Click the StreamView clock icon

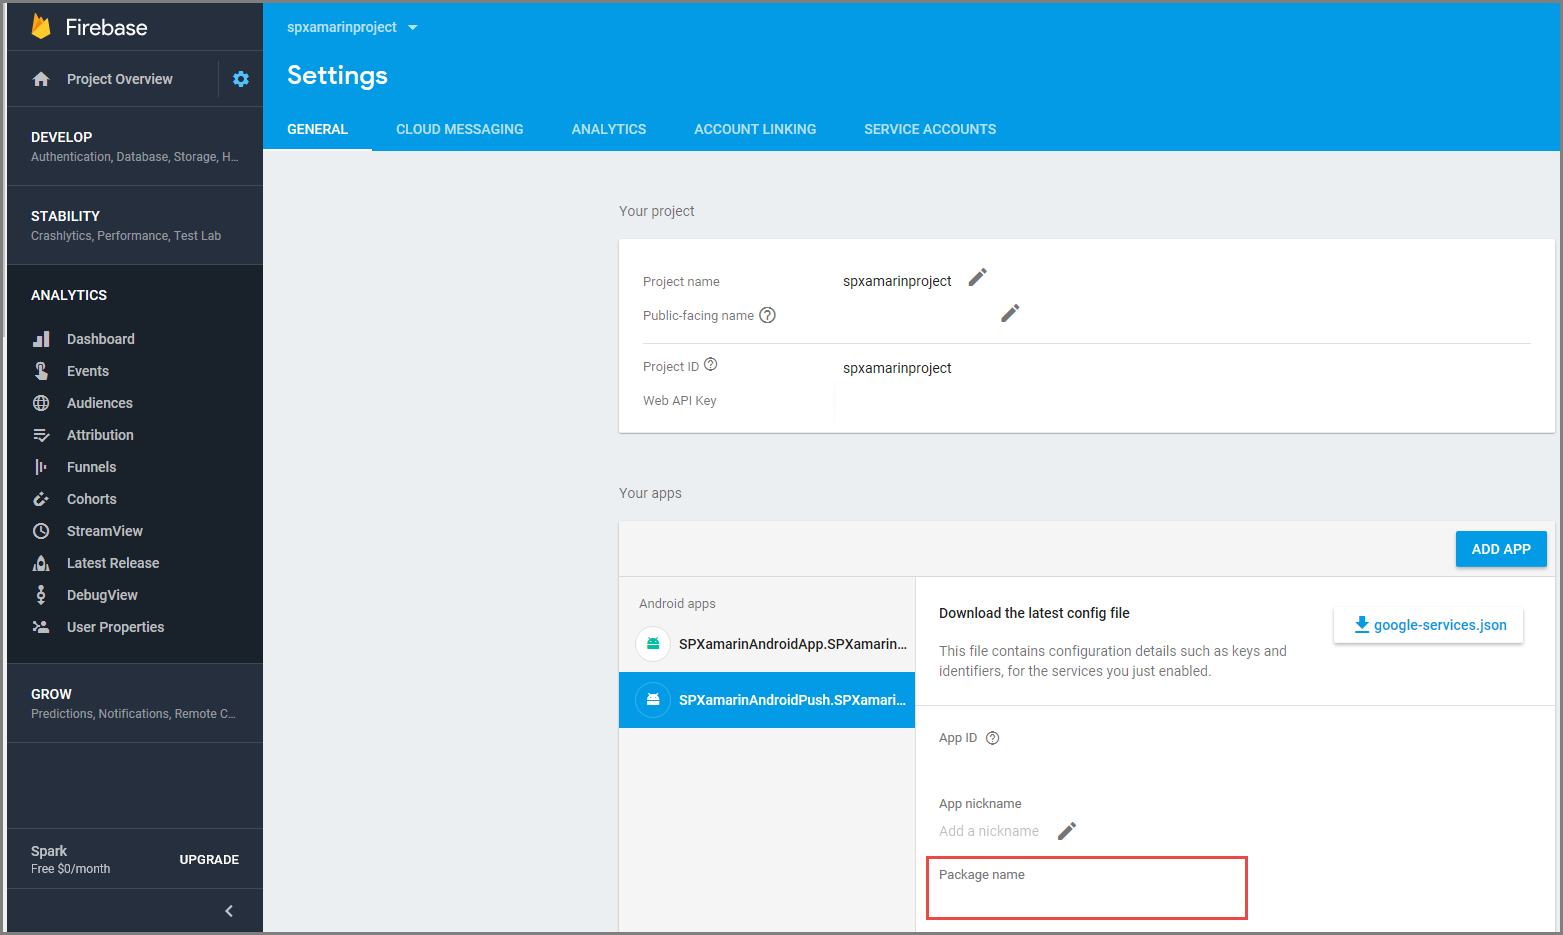pyautogui.click(x=41, y=531)
